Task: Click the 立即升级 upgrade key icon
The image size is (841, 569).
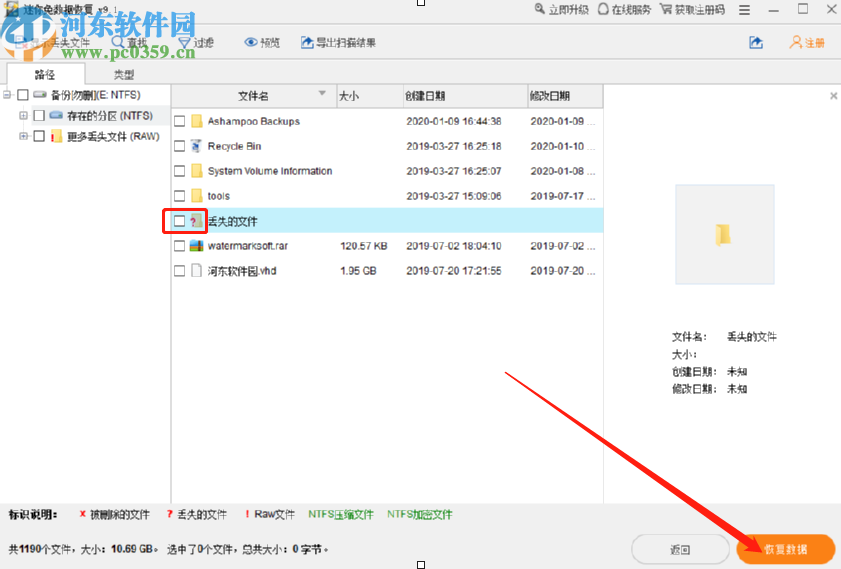Action: tap(540, 9)
